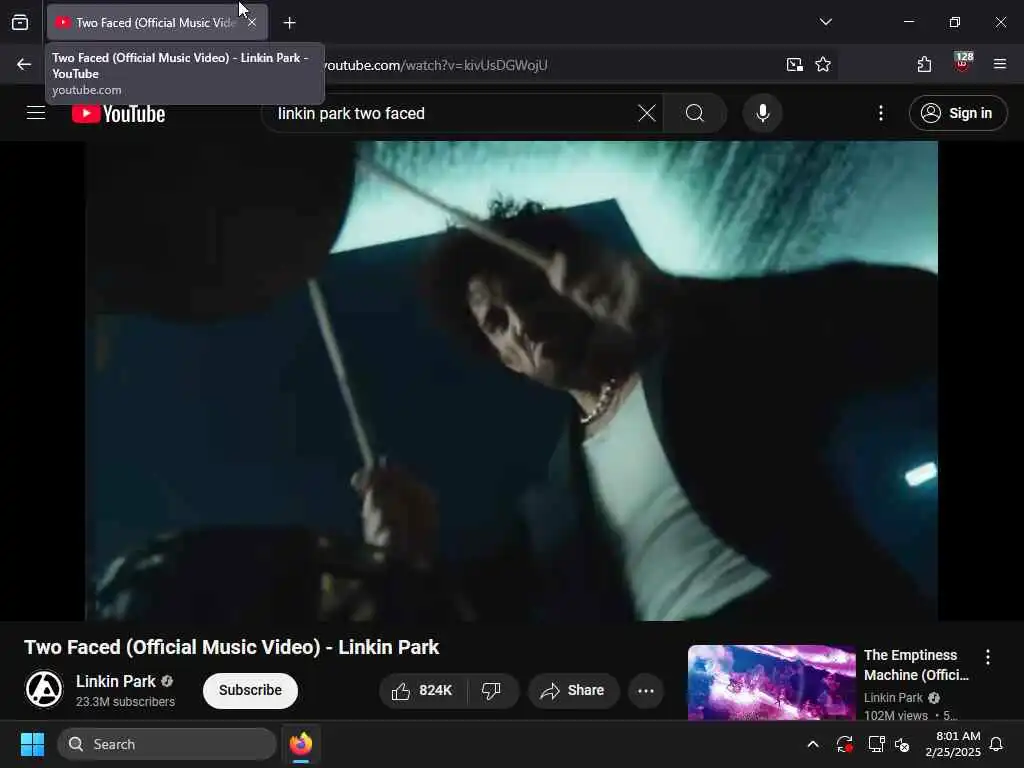Expand the list all tabs chevron

tap(825, 22)
